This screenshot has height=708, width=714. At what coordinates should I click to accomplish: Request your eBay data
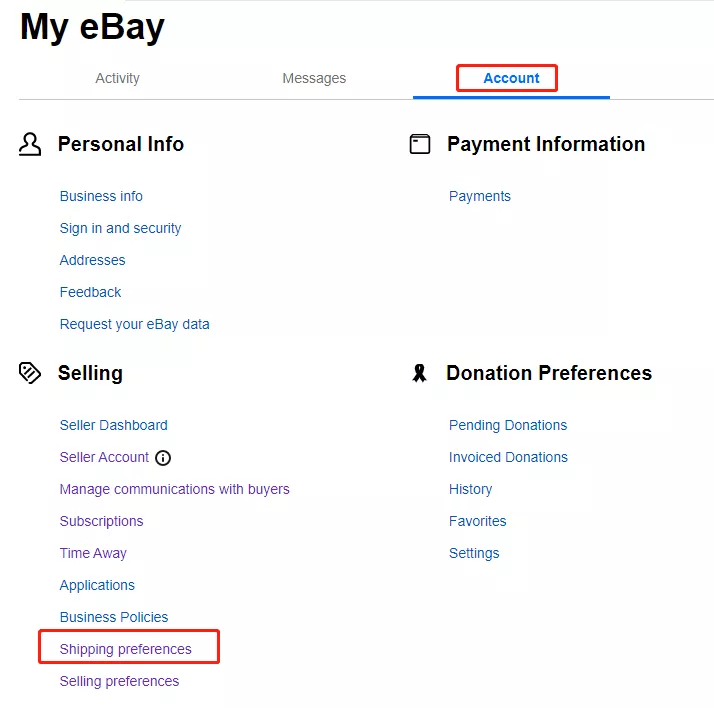[x=134, y=324]
